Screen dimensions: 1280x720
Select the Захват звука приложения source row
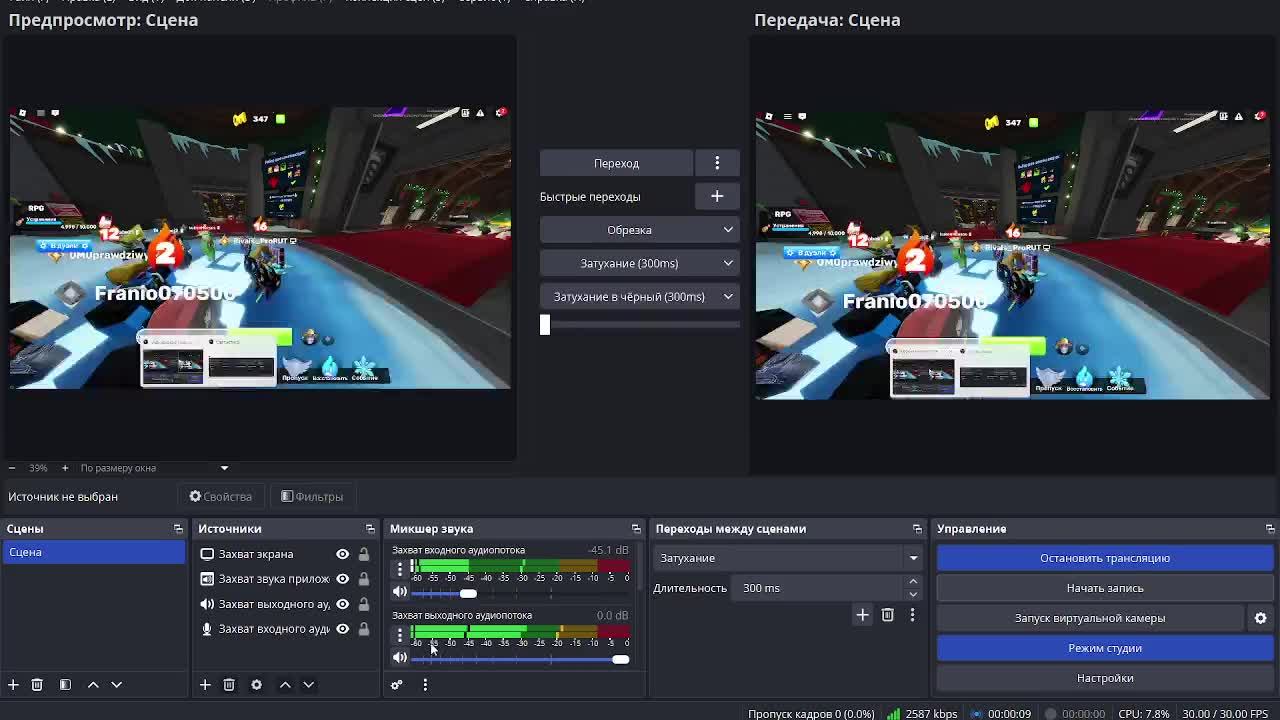pos(284,579)
